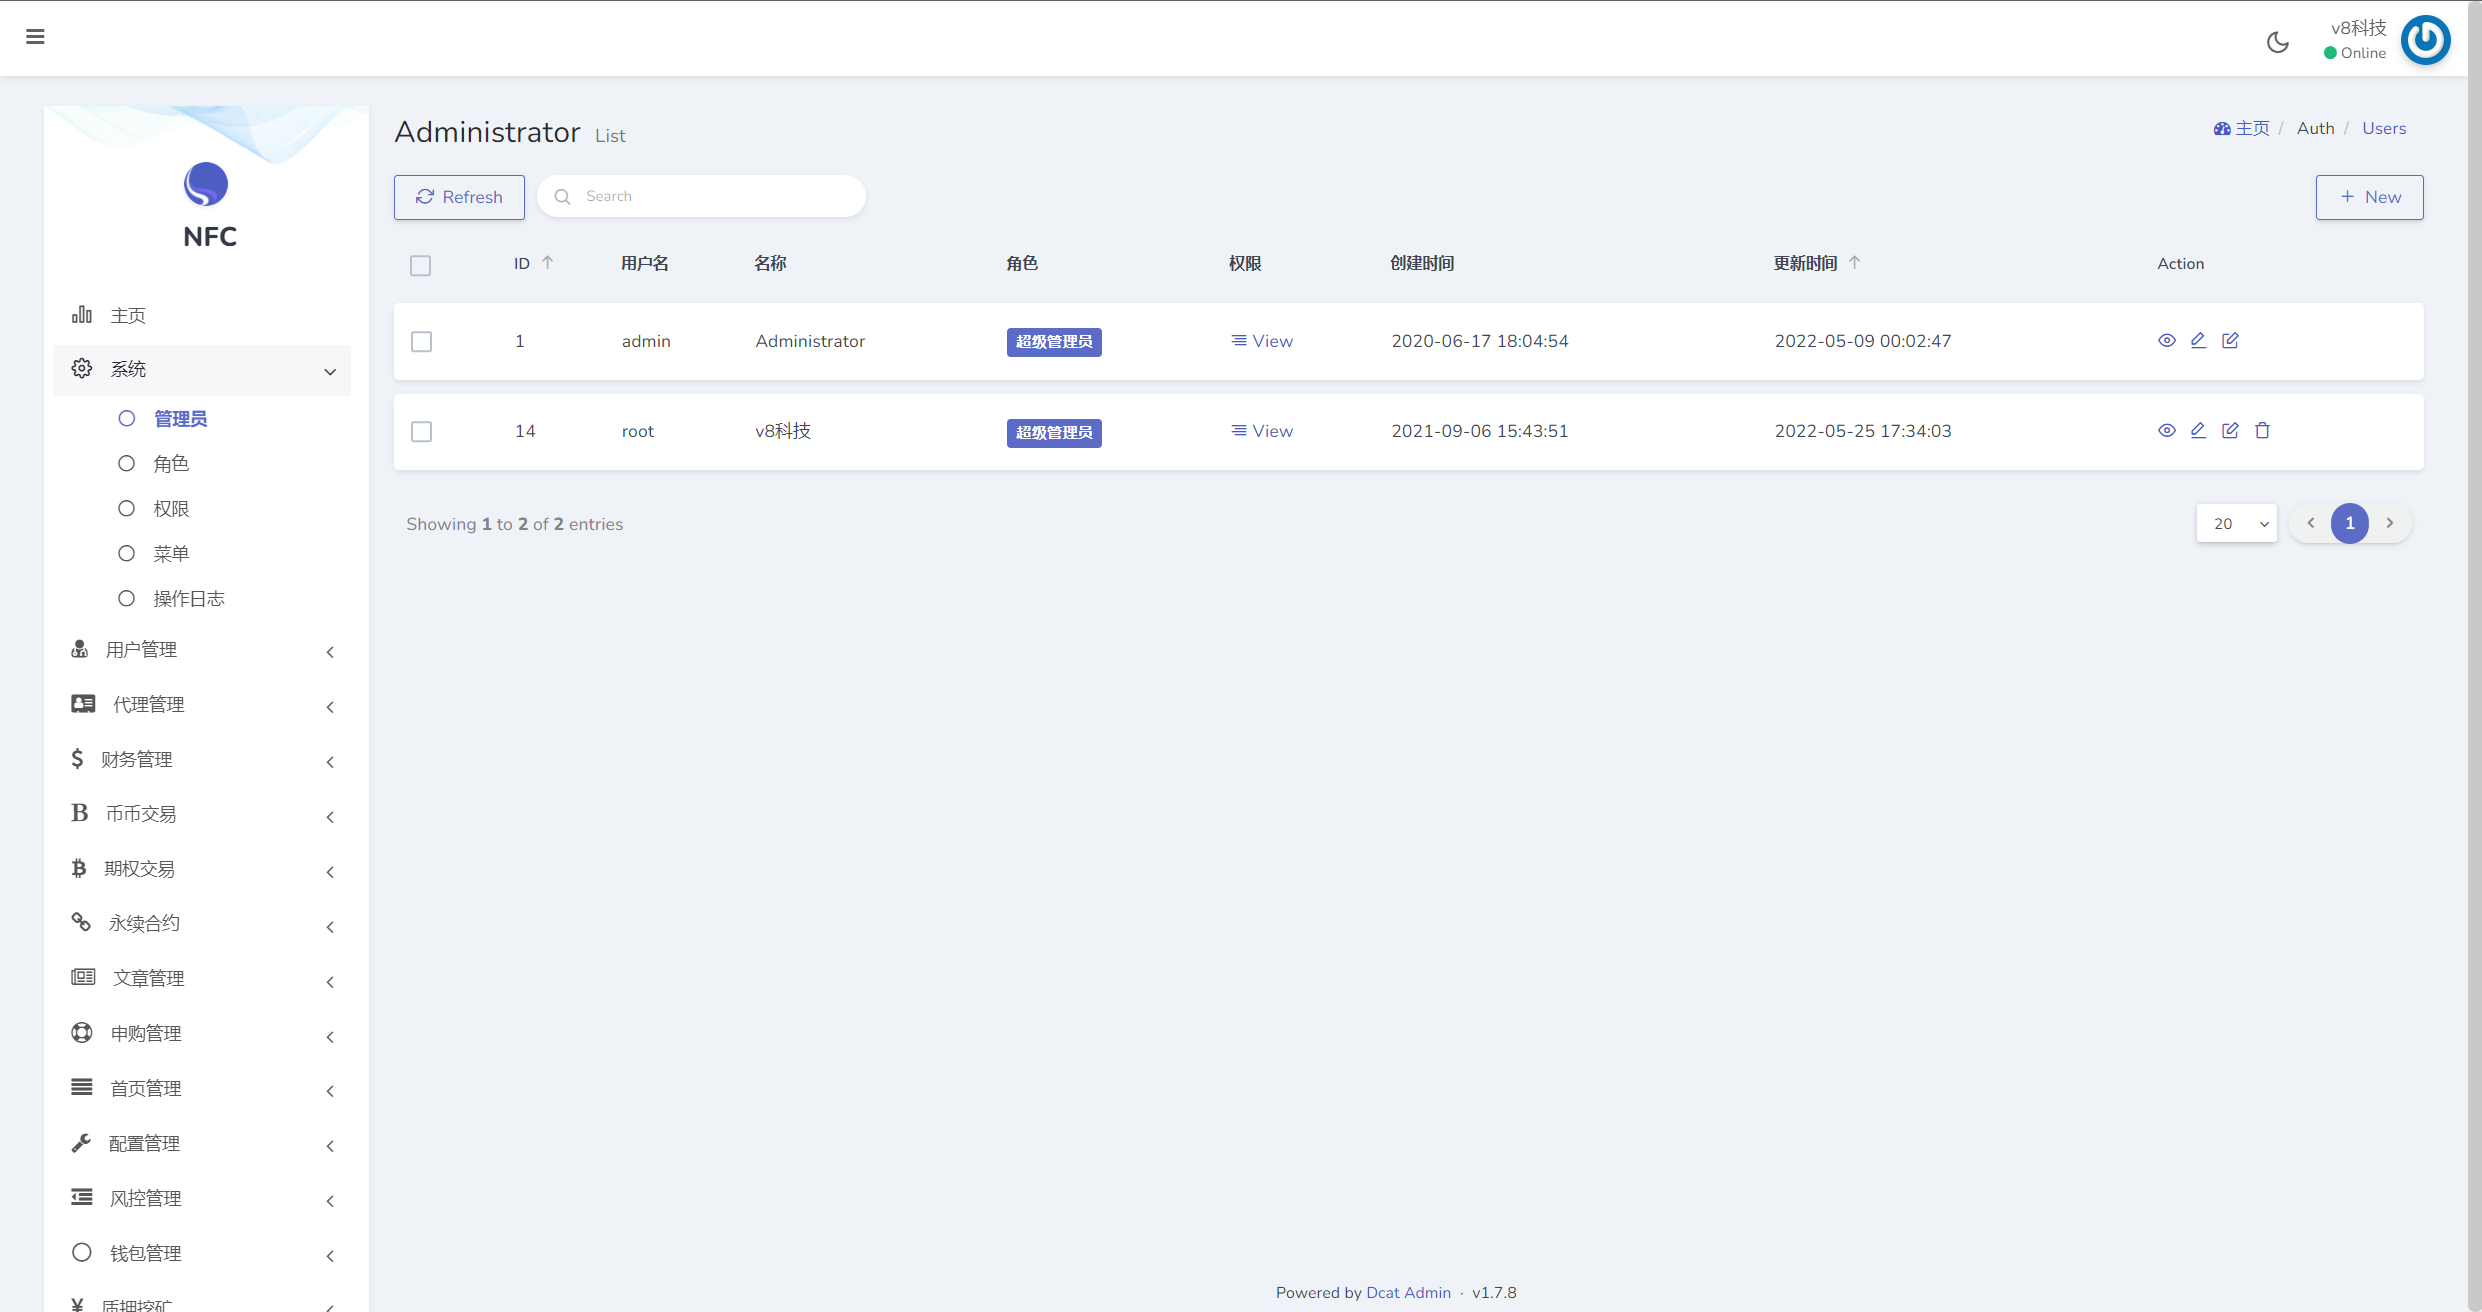2482x1312 pixels.
Task: Click the Edit icon for admin user
Action: click(x=2198, y=340)
